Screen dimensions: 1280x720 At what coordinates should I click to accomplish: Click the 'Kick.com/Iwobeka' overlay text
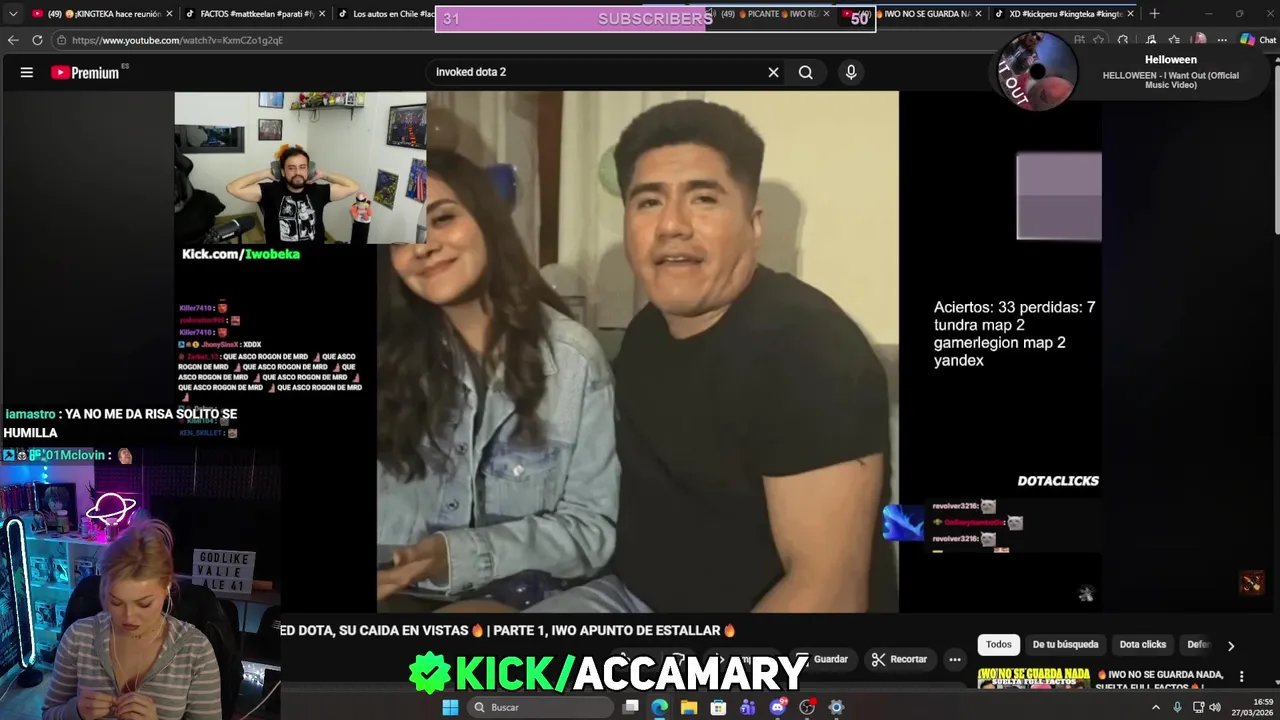241,254
